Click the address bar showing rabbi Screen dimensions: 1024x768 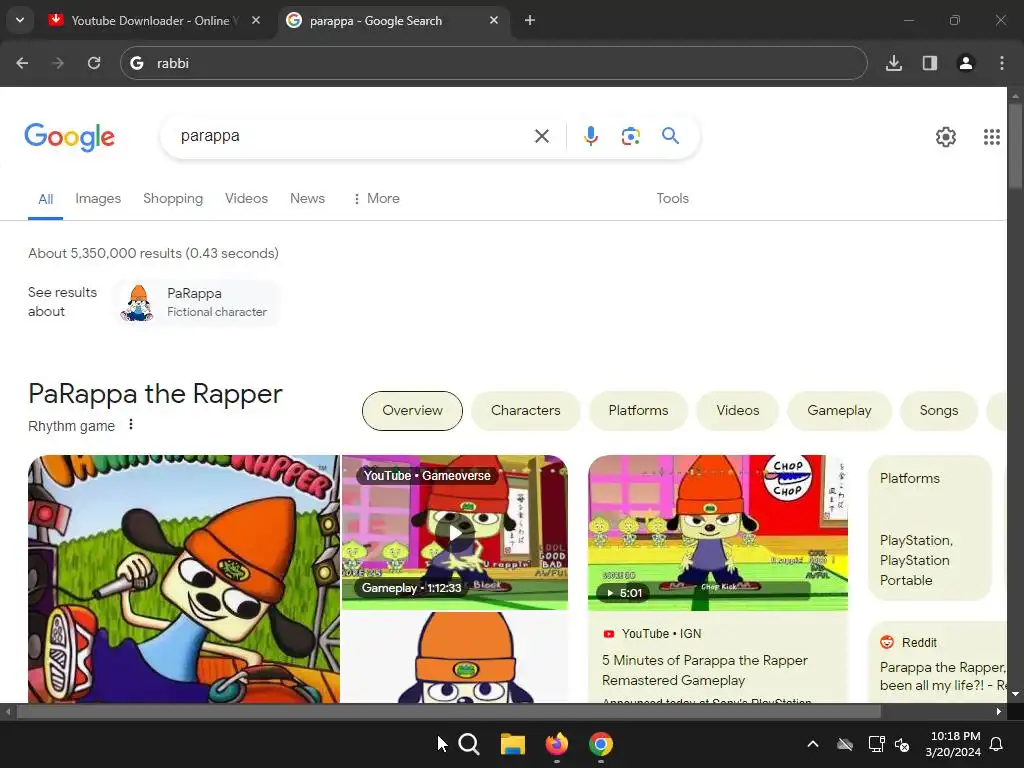pyautogui.click(x=494, y=63)
